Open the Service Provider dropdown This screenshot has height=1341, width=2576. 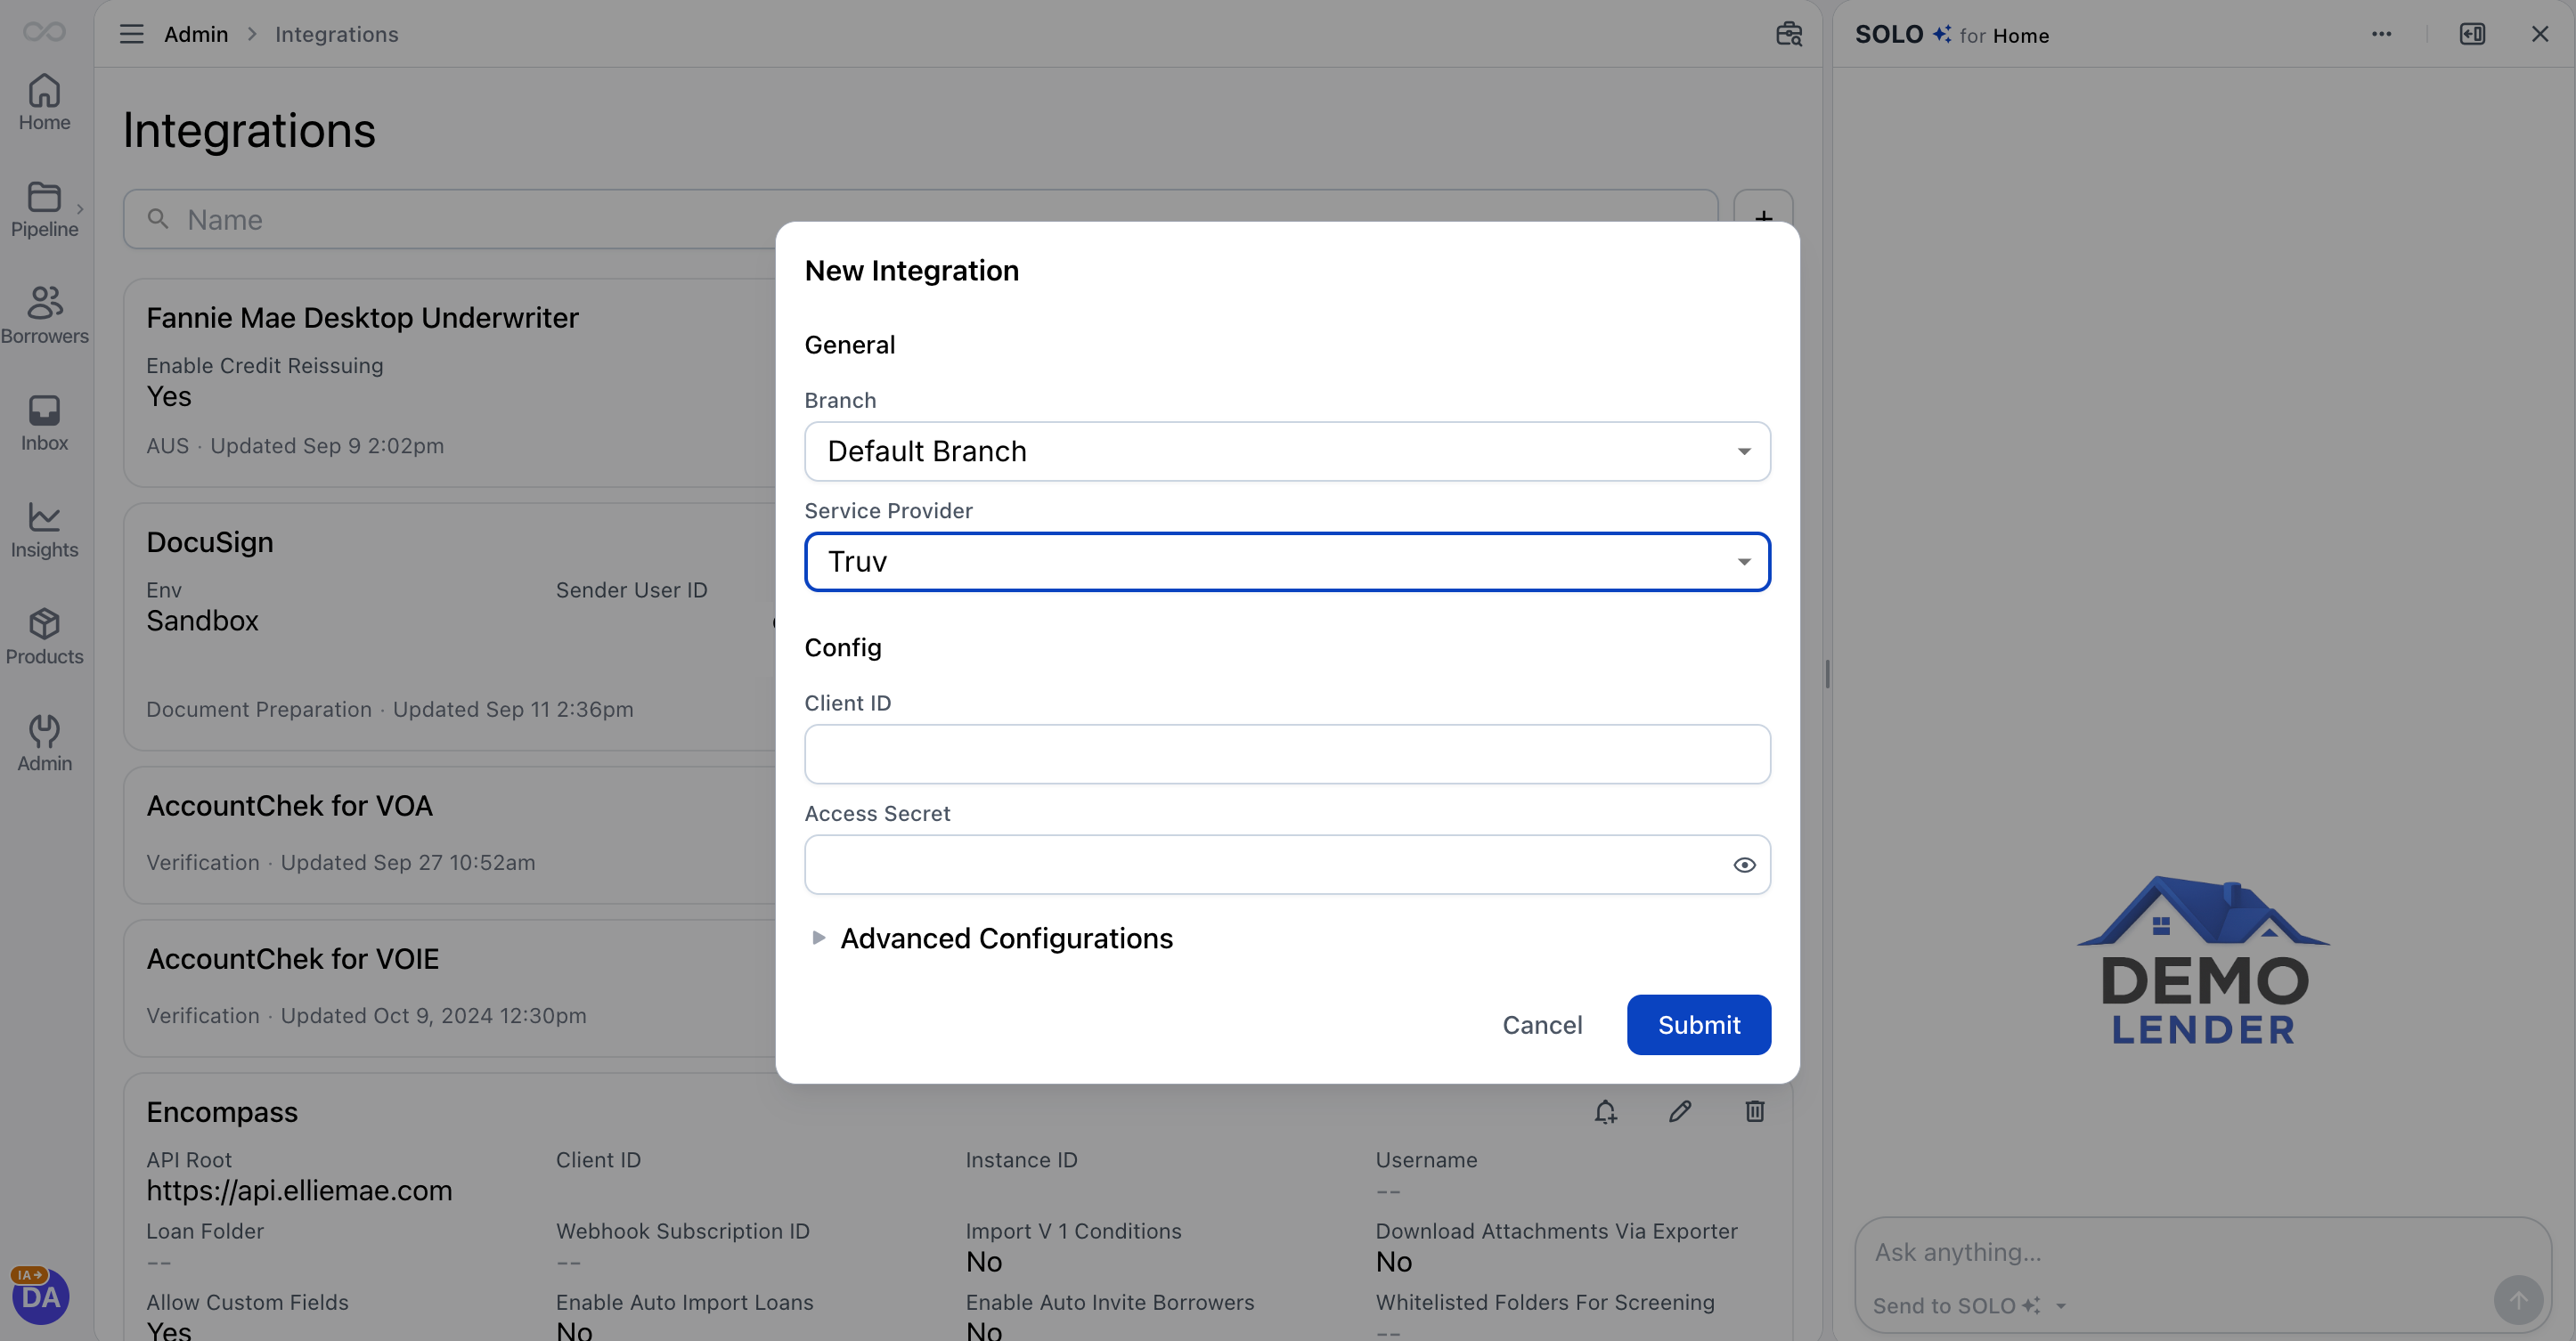pyautogui.click(x=1287, y=562)
